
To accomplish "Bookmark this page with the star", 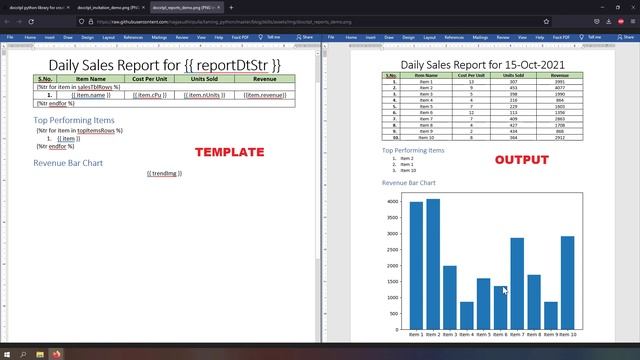I will coord(546,22).
